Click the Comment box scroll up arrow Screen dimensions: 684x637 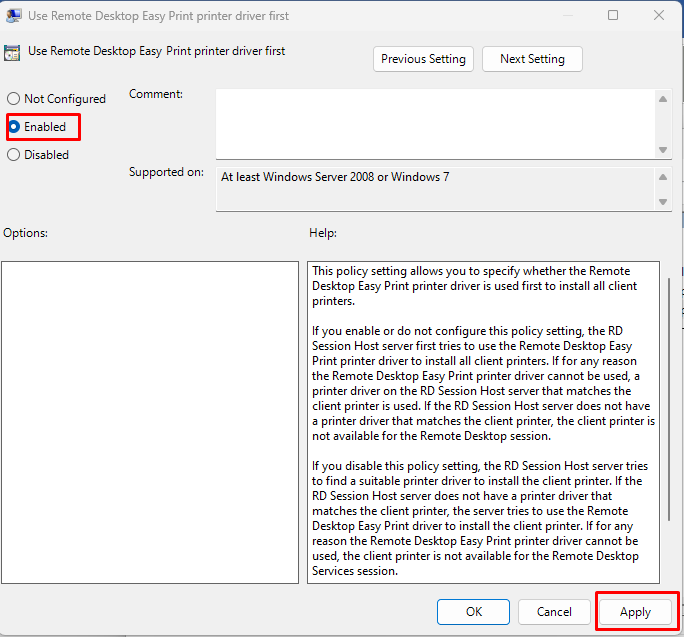tap(663, 99)
